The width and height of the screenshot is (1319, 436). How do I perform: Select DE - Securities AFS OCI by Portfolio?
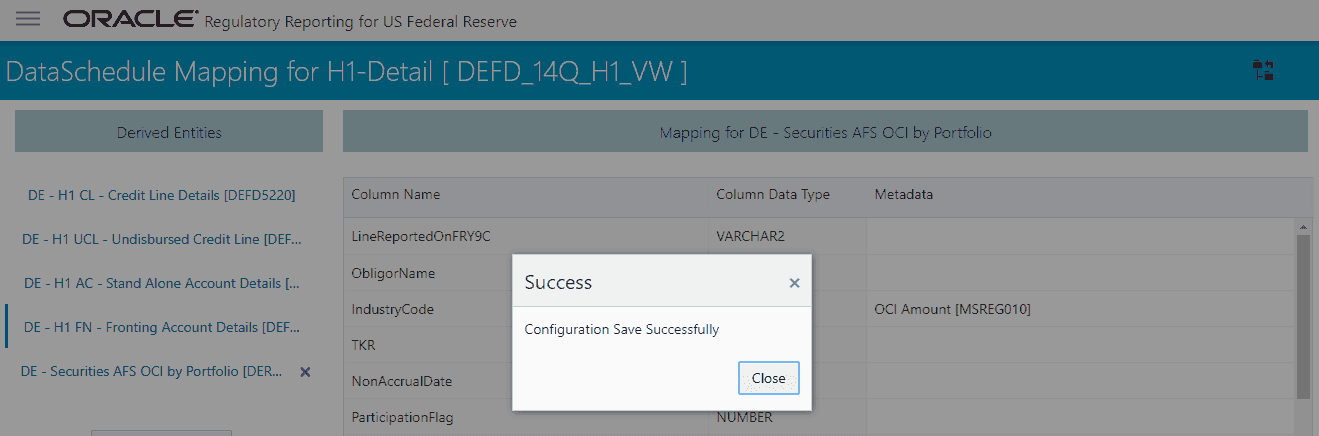click(152, 371)
